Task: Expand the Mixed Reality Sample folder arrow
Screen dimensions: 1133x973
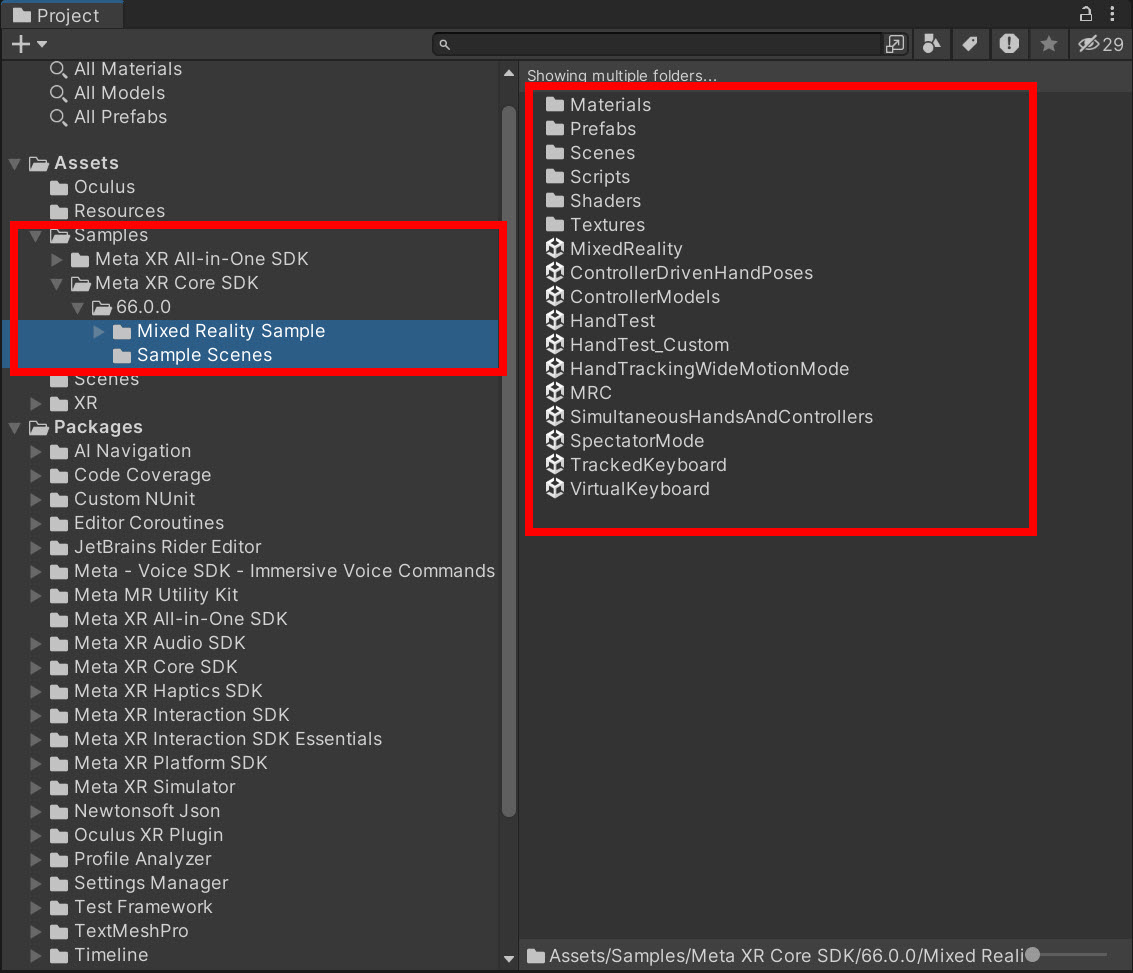Action: tap(99, 331)
